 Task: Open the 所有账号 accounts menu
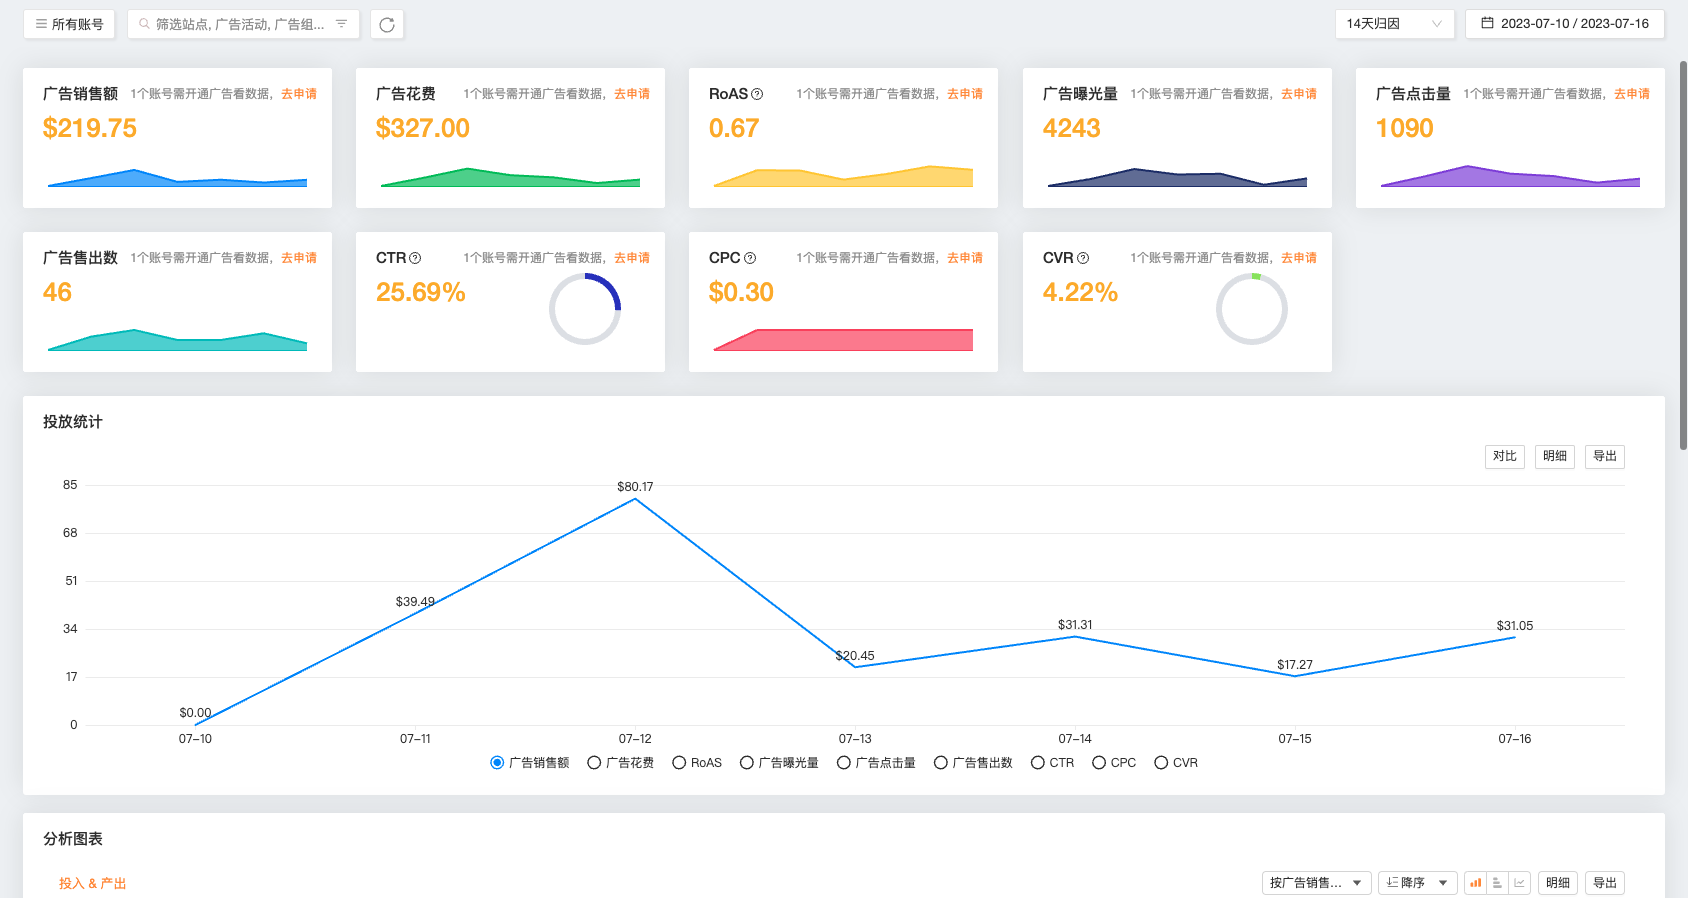point(69,24)
